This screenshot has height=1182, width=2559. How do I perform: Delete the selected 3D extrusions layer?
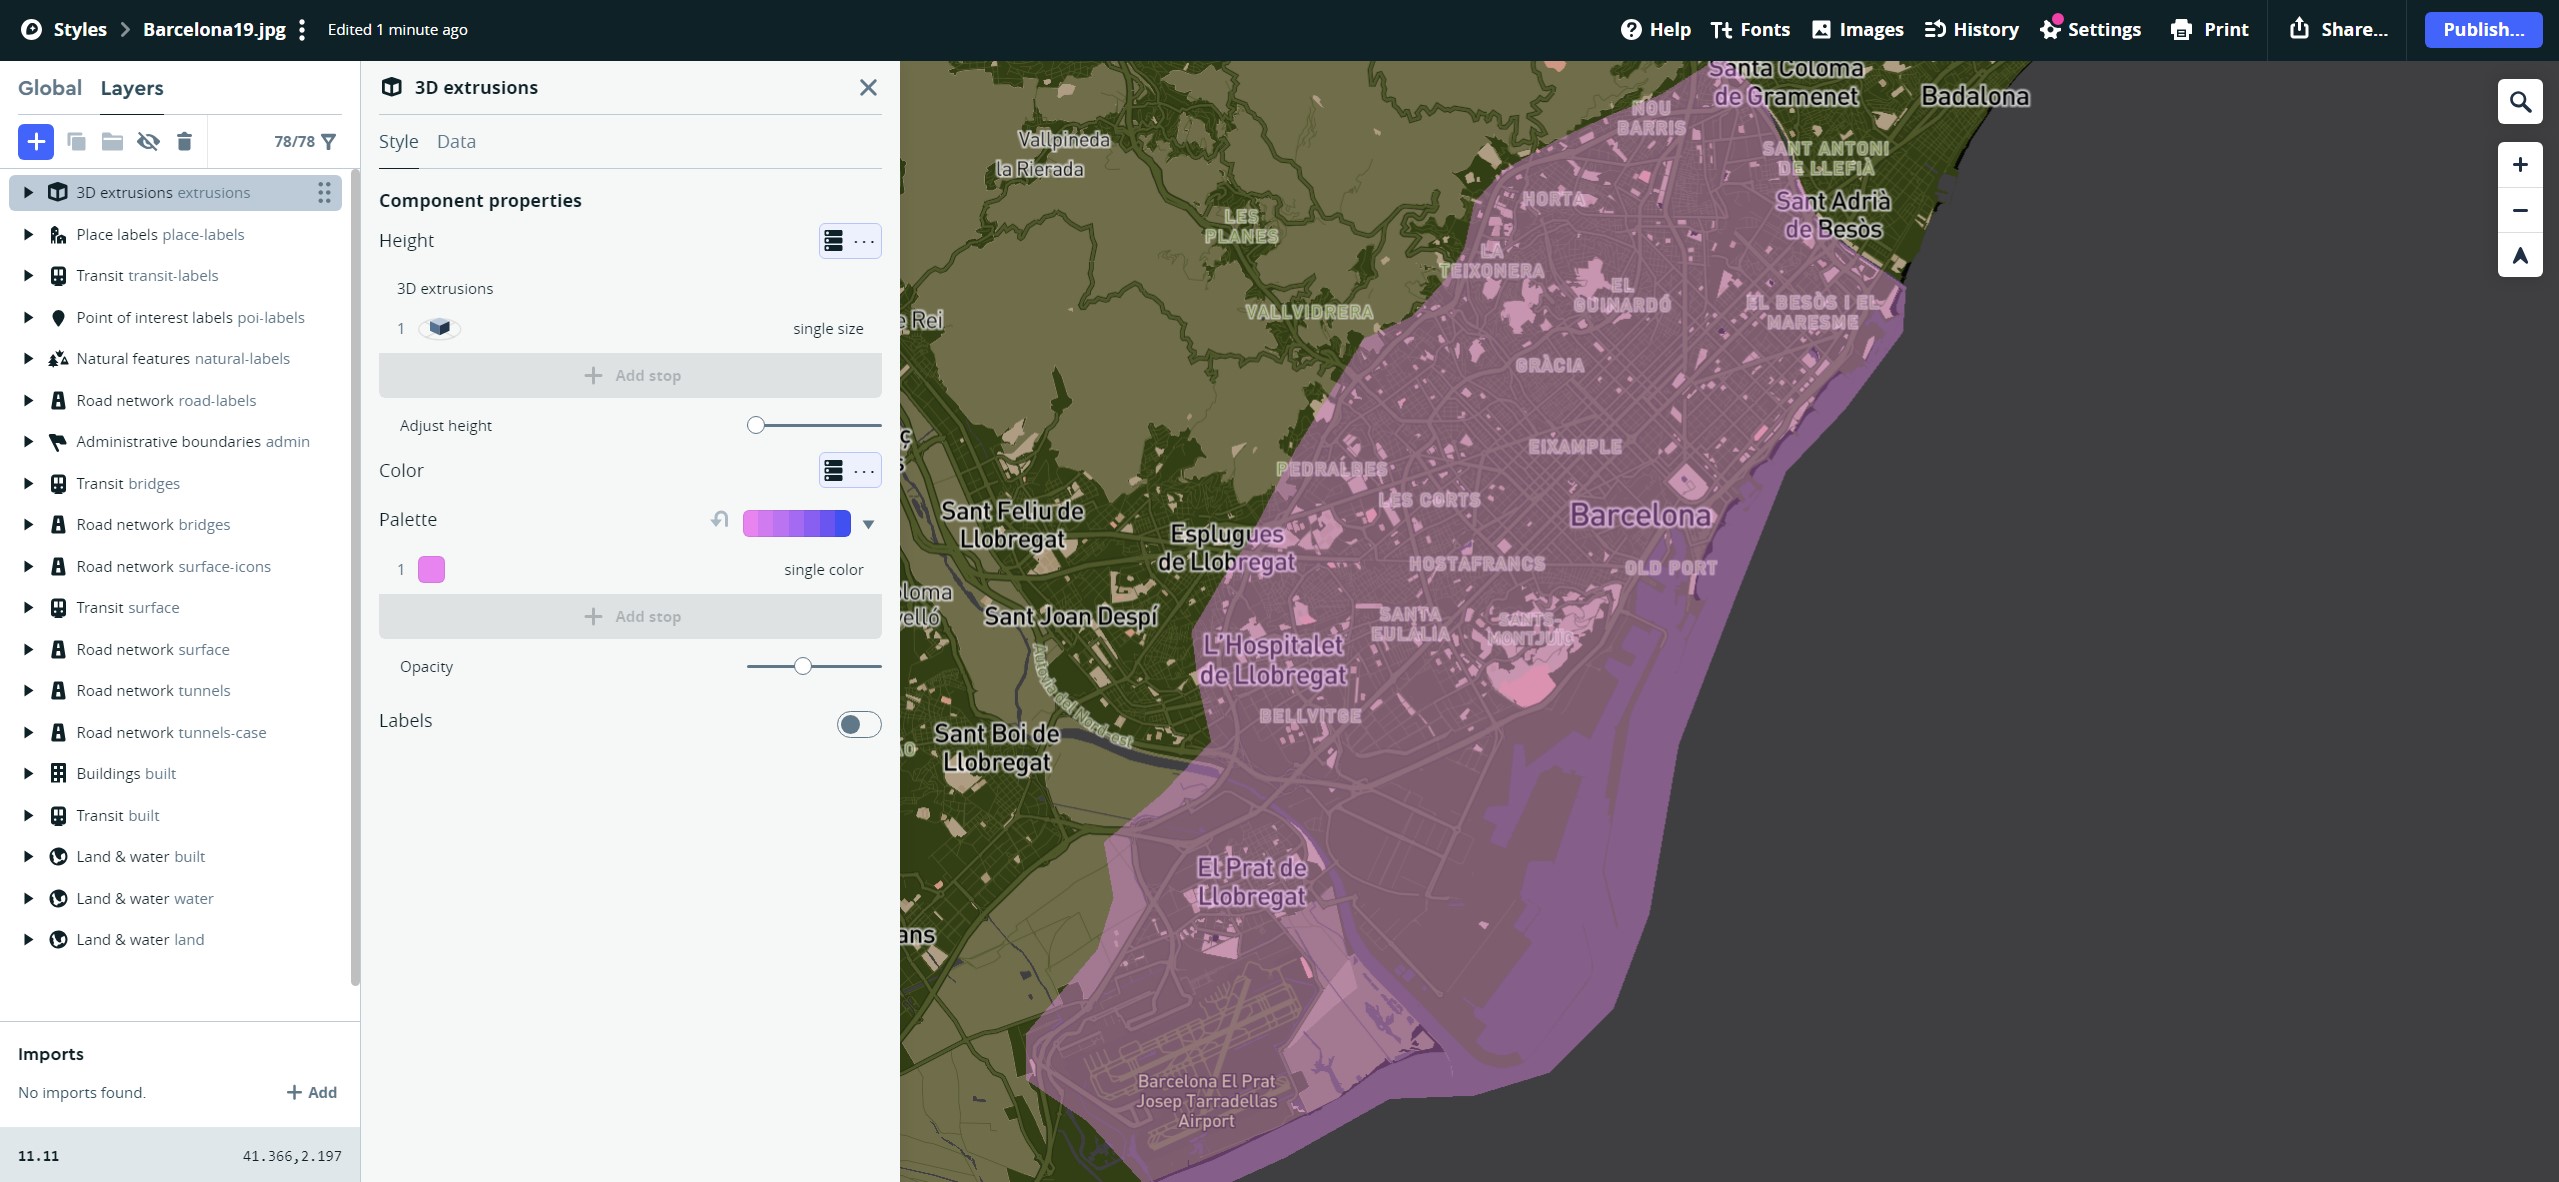184,141
